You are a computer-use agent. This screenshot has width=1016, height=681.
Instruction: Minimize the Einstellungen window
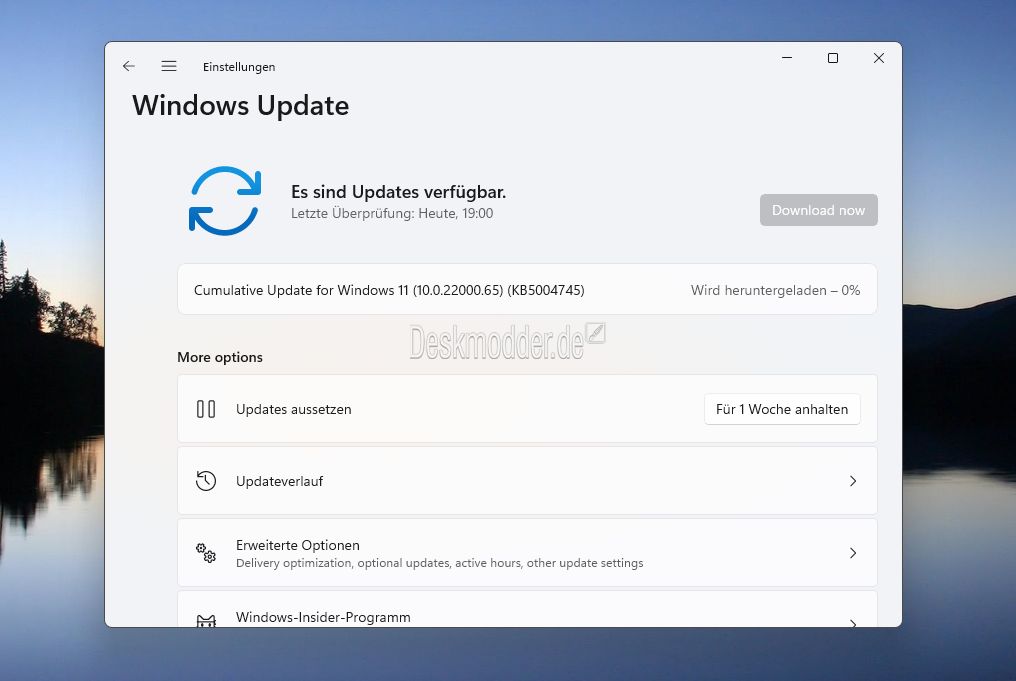pos(787,58)
